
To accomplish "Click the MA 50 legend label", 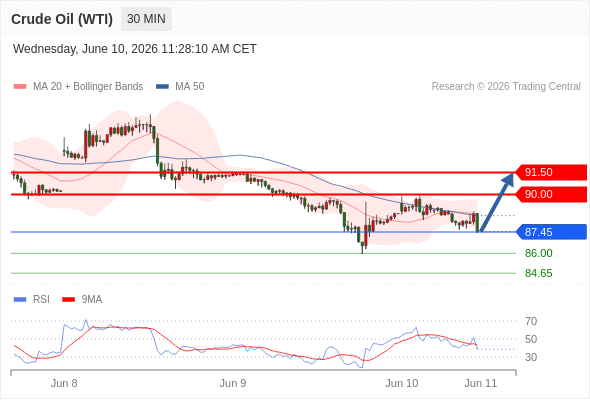I will coord(190,87).
